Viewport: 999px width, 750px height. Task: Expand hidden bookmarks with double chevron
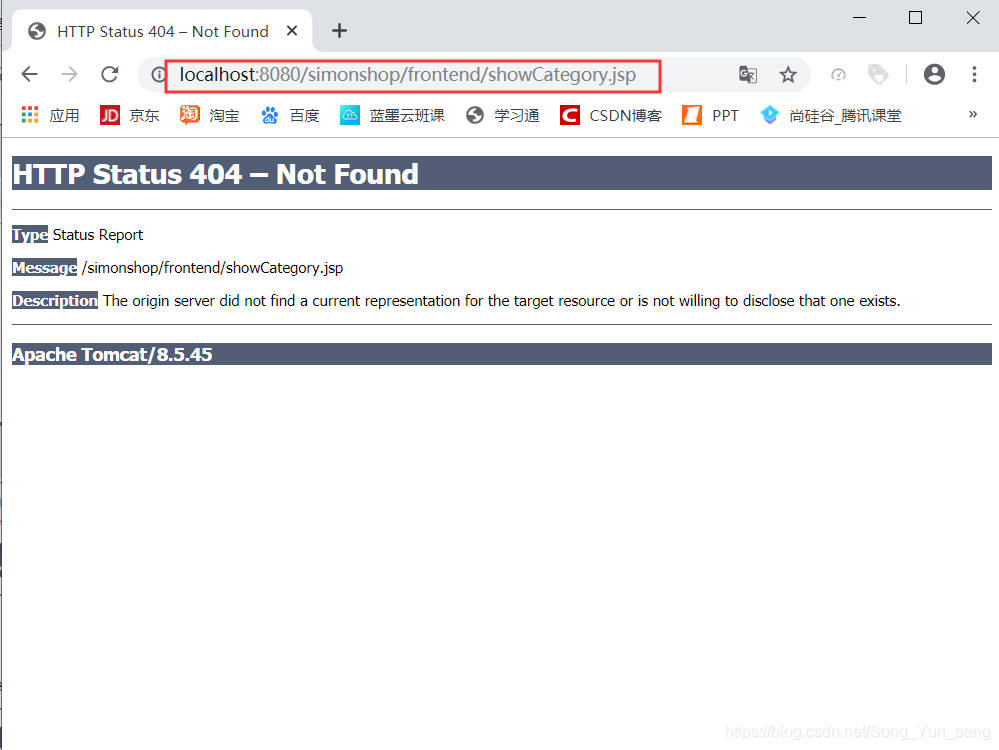(x=973, y=115)
